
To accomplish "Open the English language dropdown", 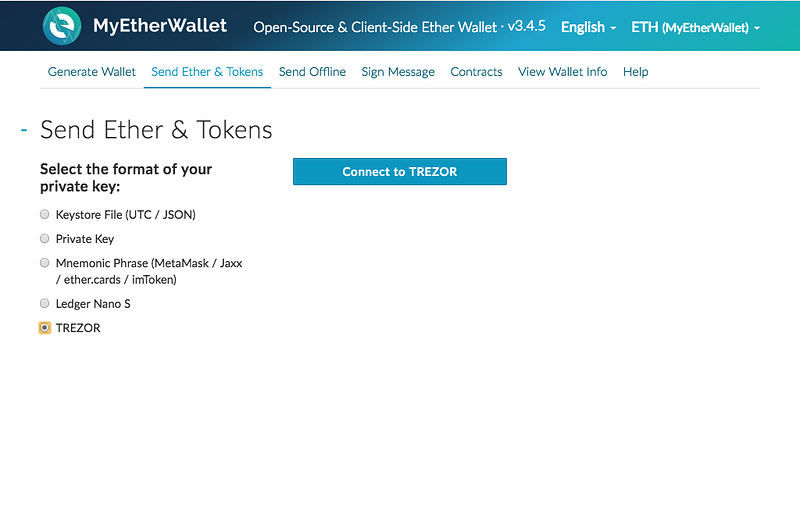I will [588, 27].
